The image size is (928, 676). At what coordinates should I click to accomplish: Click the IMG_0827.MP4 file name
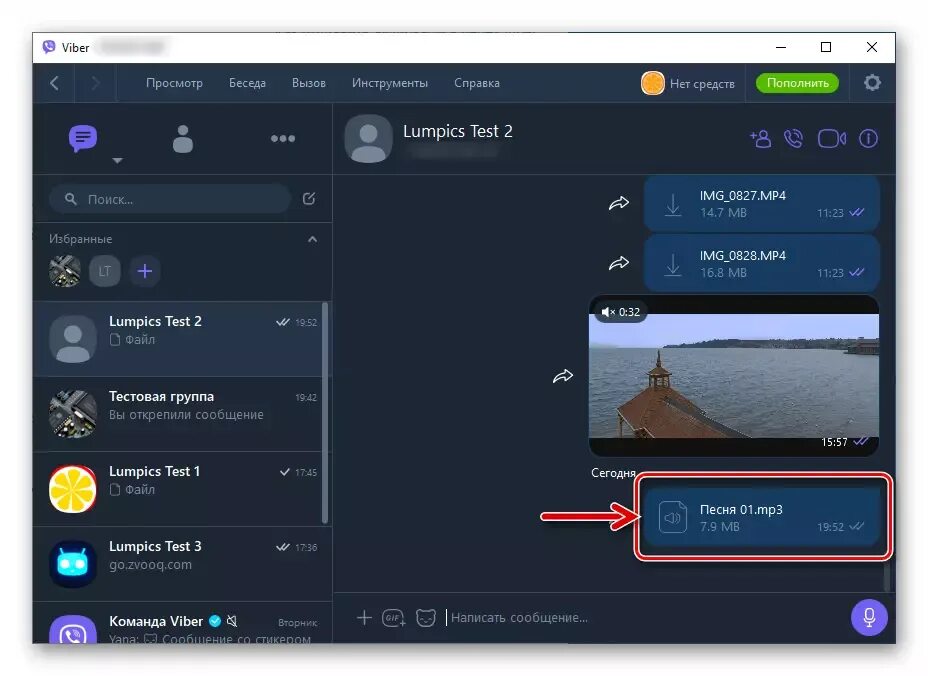742,195
